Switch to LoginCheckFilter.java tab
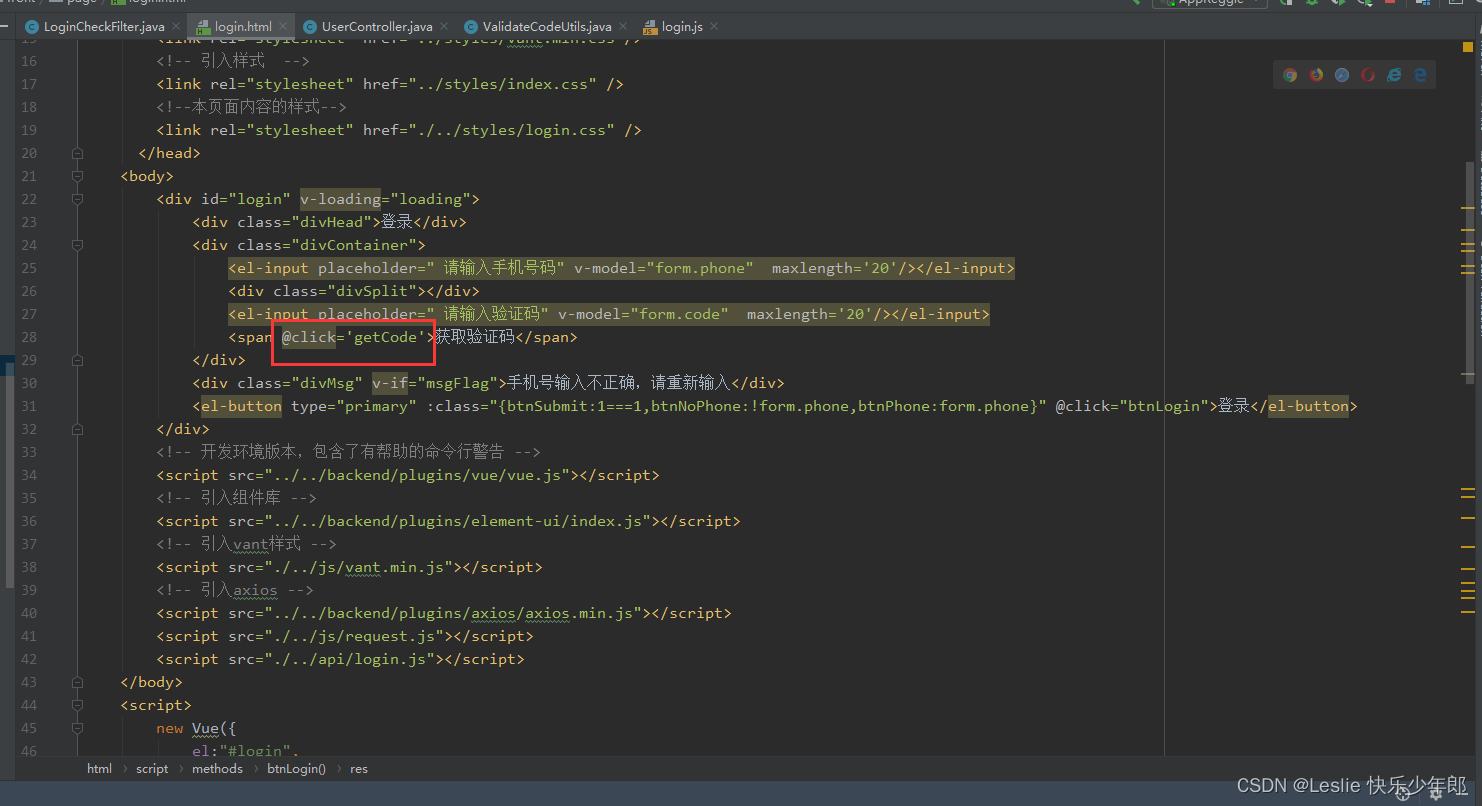Screen dimensions: 1482x806 tap(104, 27)
